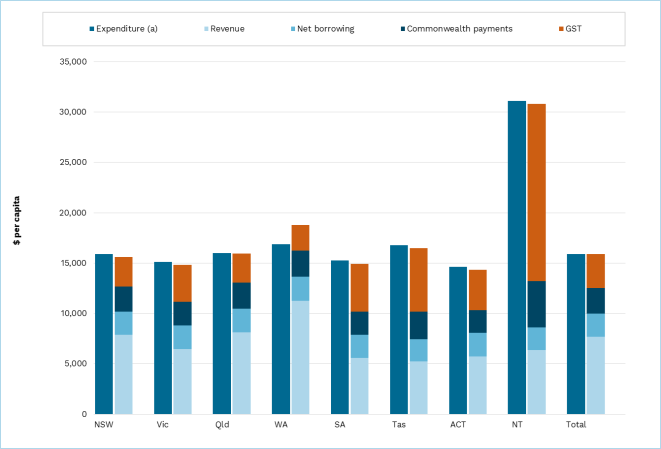The height and width of the screenshot is (449, 661).
Task: Select the Vic expenditure bar
Action: pyautogui.click(x=163, y=338)
